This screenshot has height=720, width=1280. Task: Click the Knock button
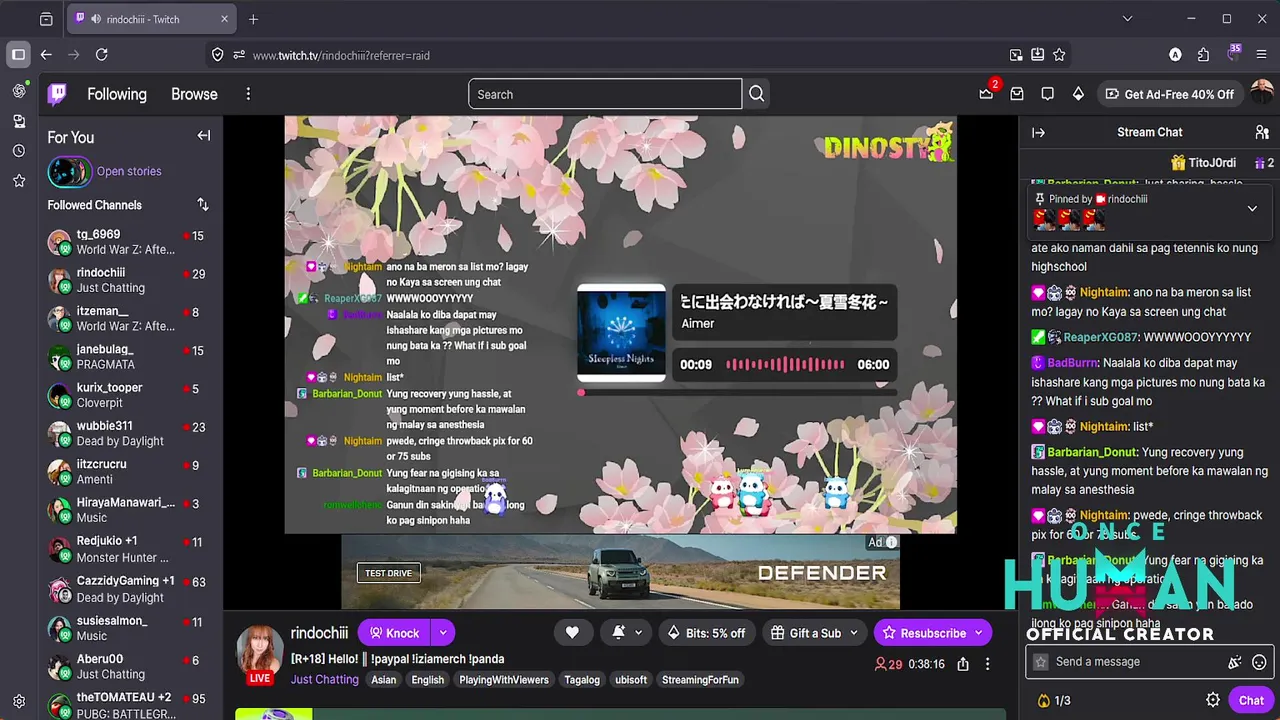(394, 633)
